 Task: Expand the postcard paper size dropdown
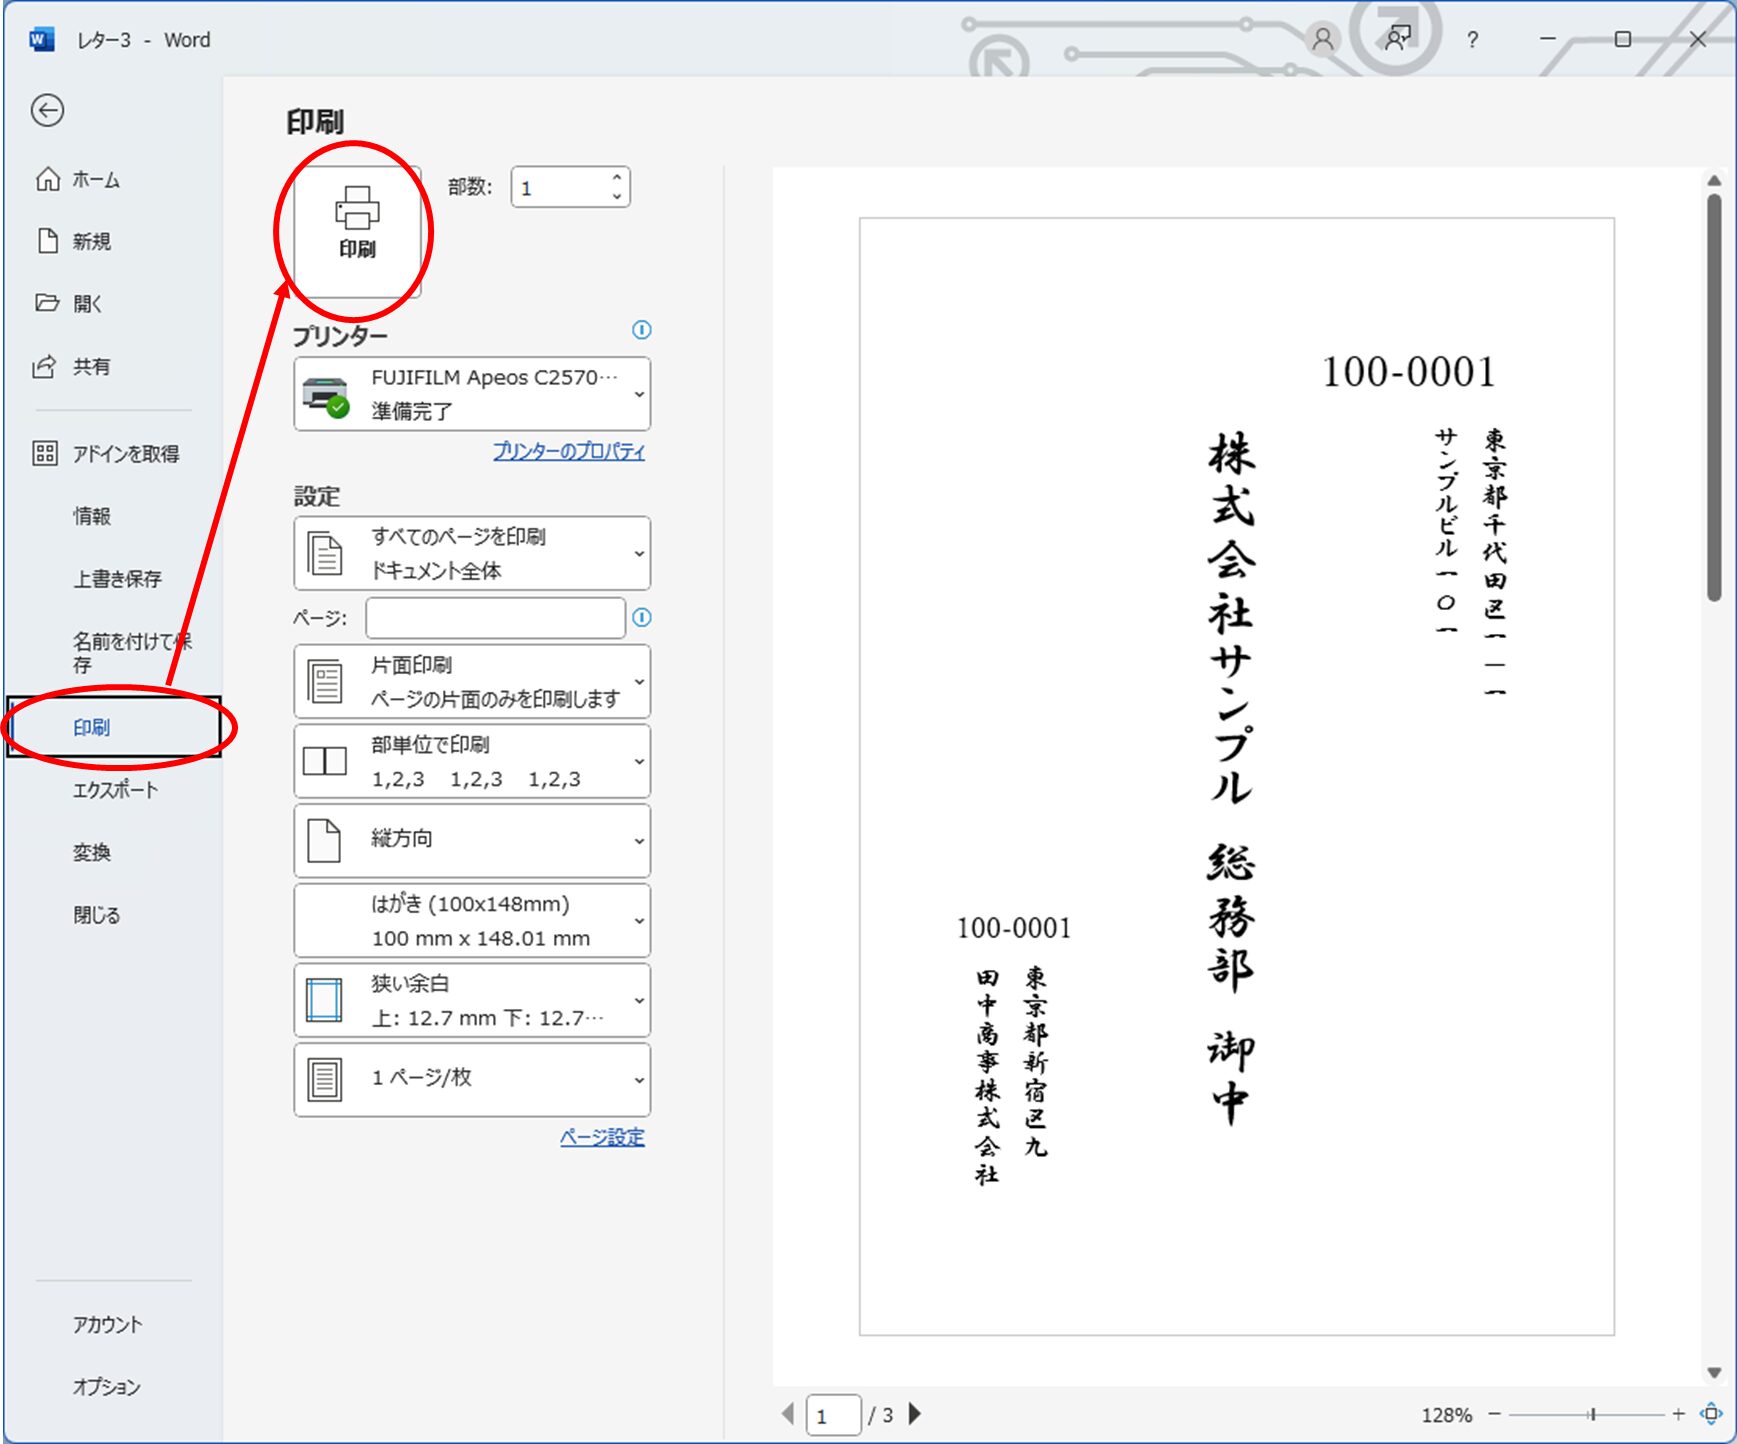click(x=472, y=921)
